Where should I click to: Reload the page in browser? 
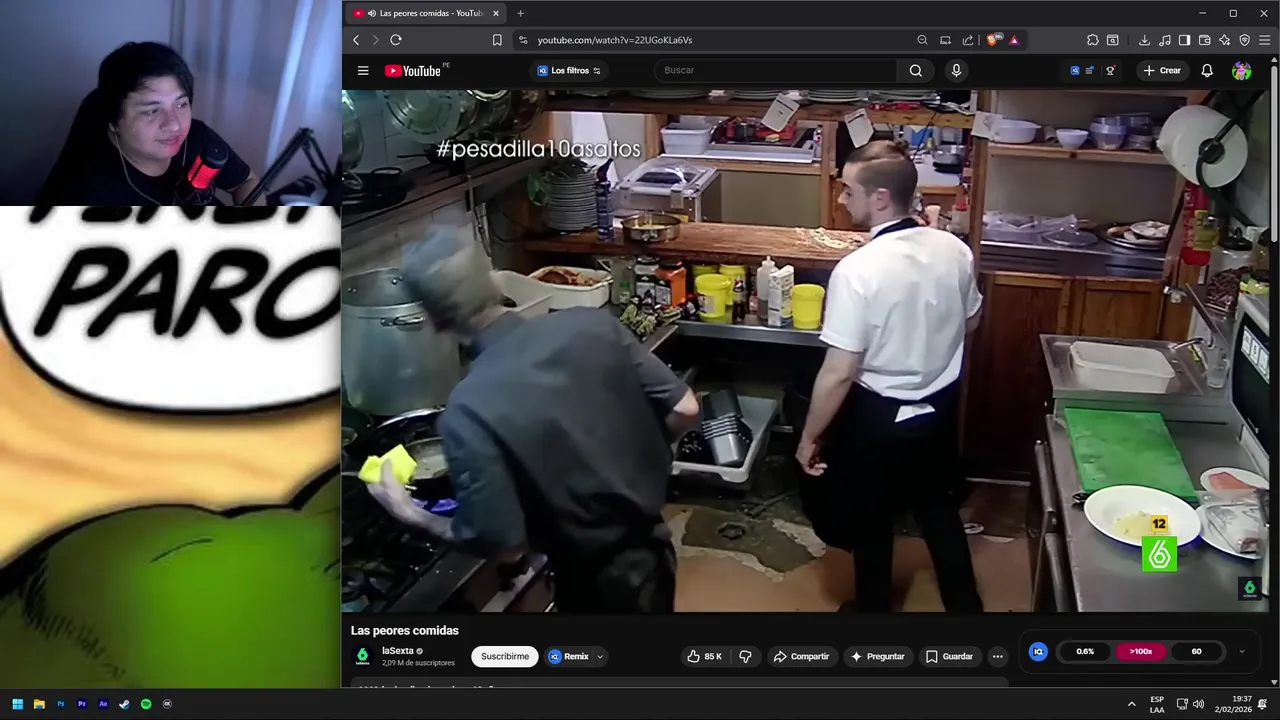[x=396, y=40]
